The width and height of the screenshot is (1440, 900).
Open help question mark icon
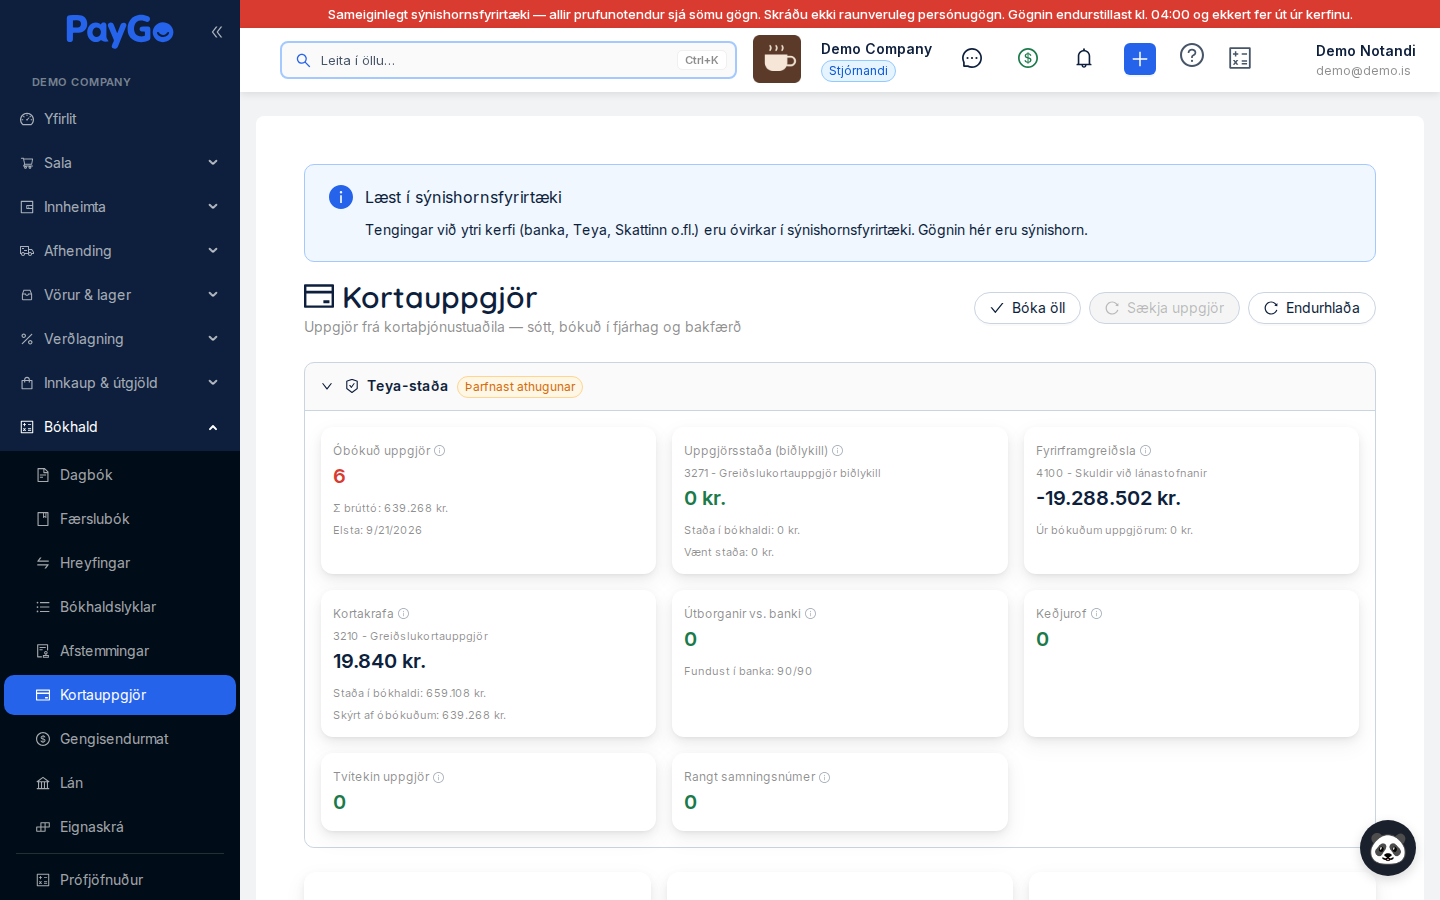[x=1192, y=55]
